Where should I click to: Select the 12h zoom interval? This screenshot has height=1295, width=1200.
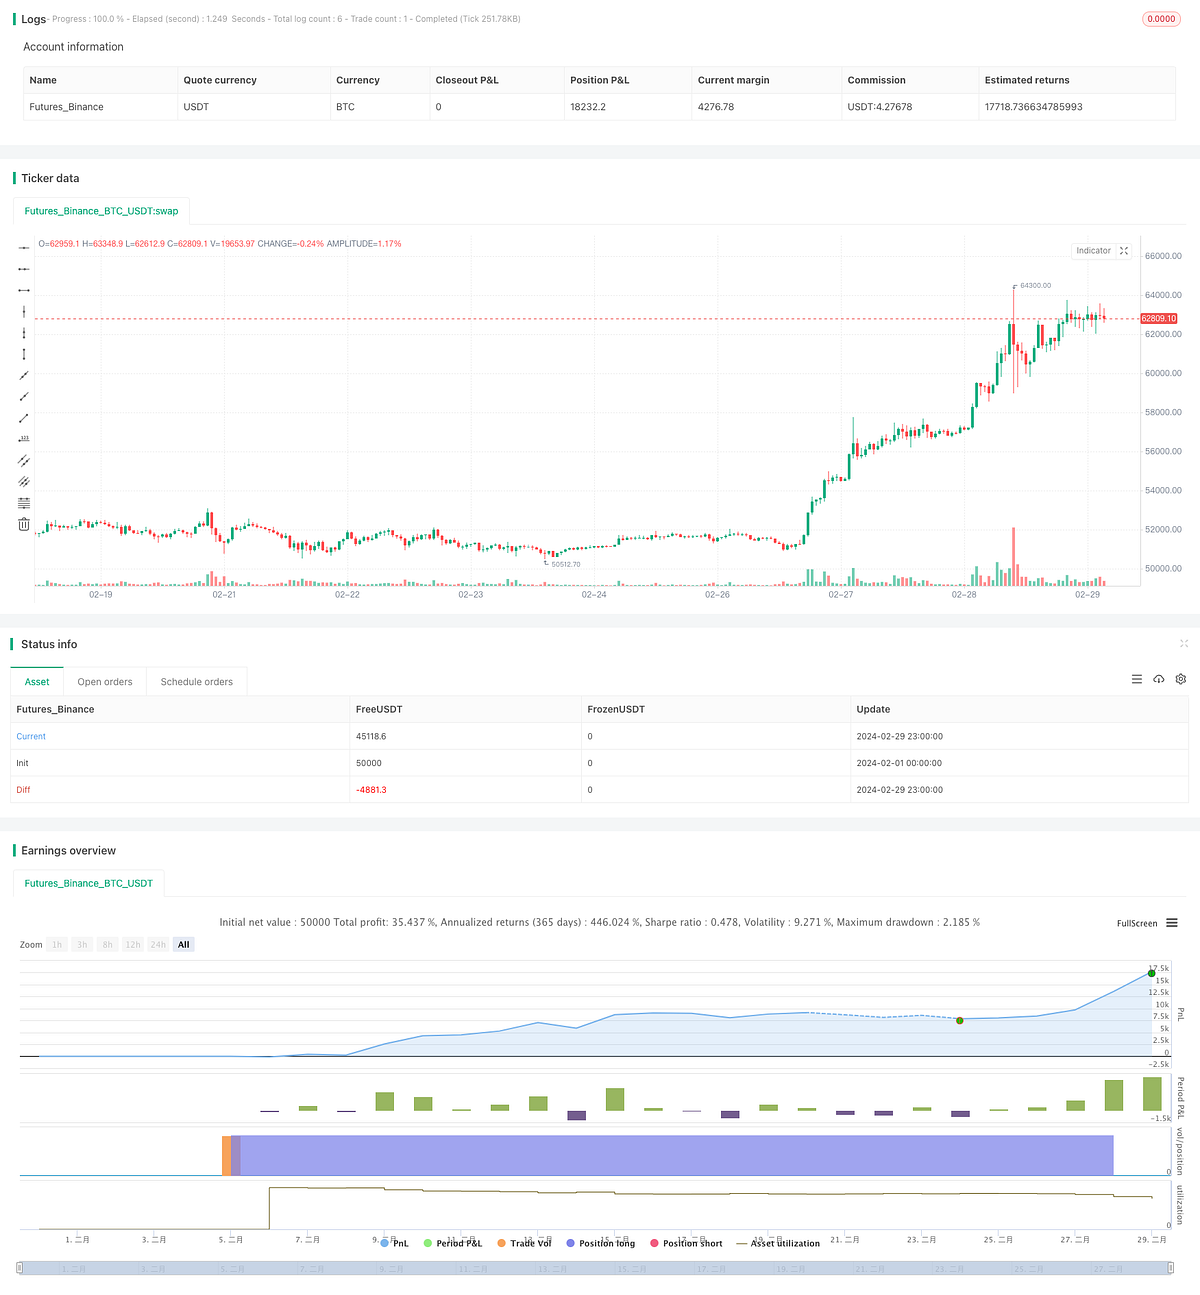tap(132, 944)
